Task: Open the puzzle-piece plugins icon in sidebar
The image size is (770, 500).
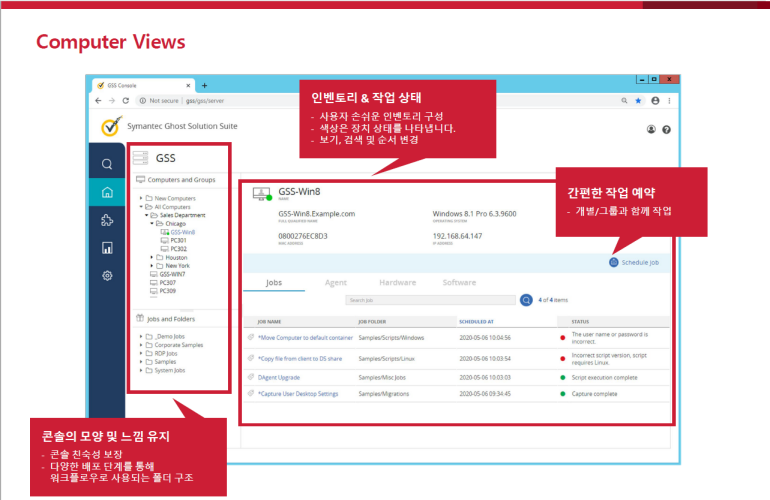Action: click(107, 220)
